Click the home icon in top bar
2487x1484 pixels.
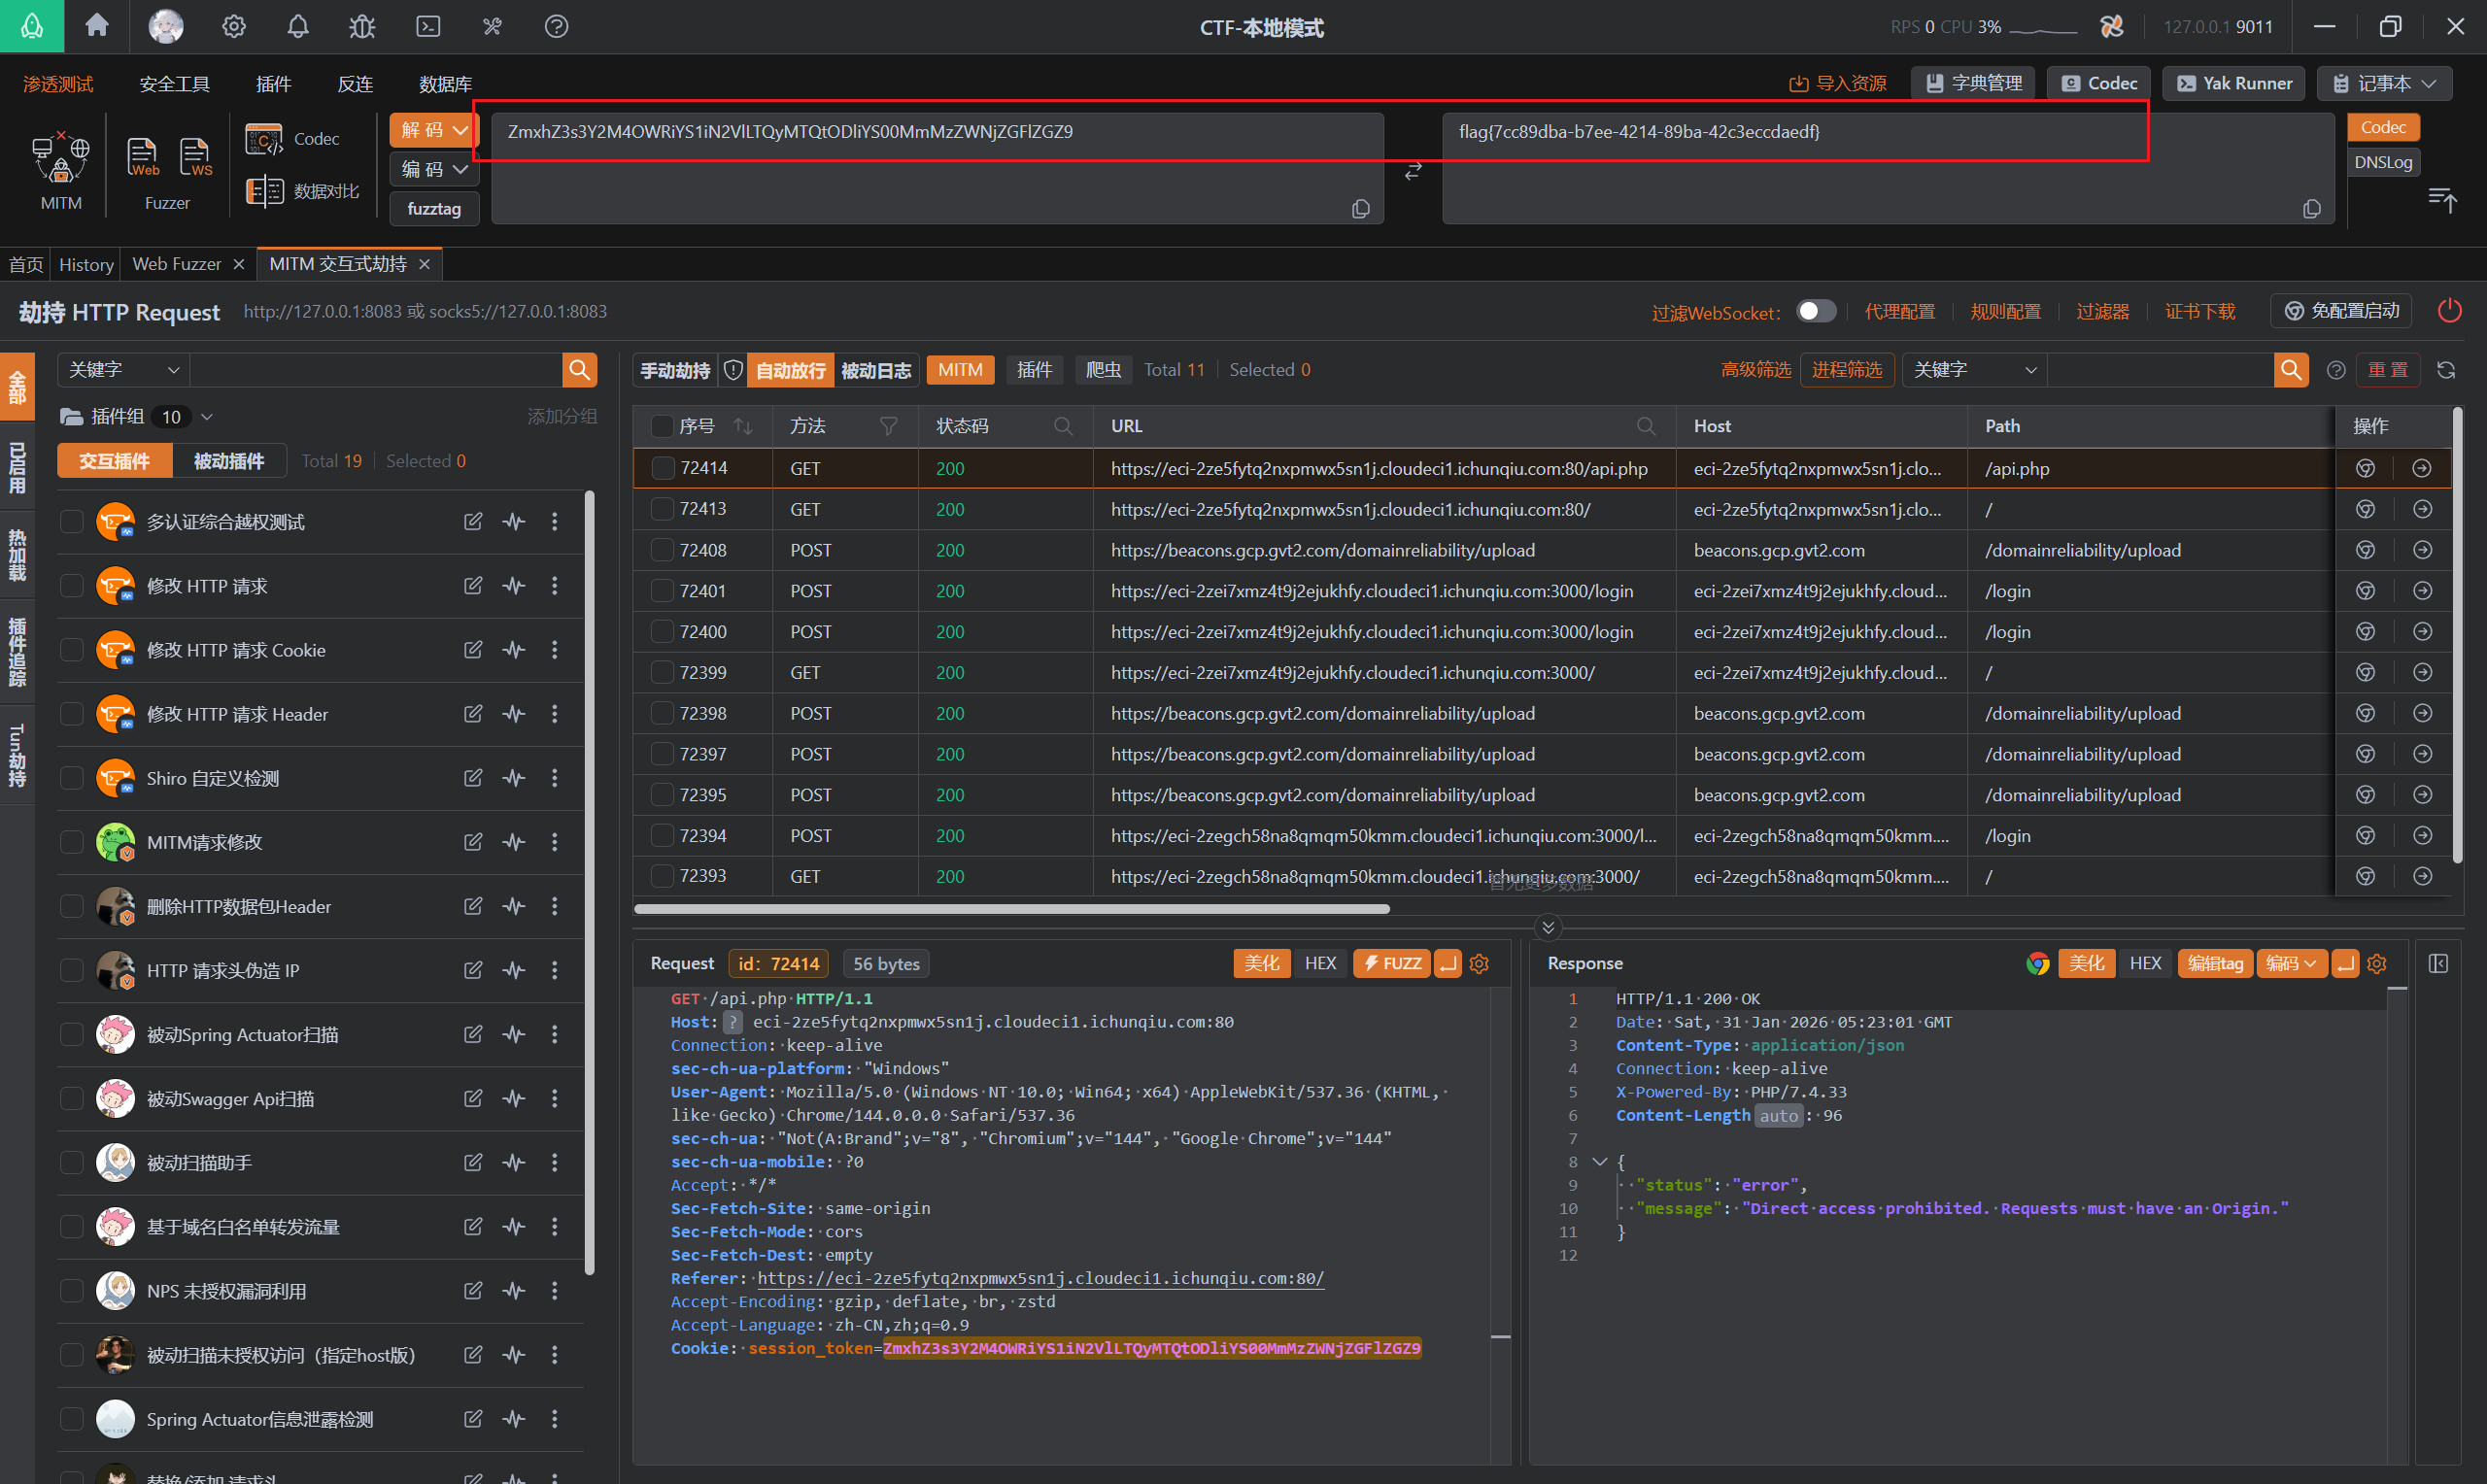click(97, 26)
